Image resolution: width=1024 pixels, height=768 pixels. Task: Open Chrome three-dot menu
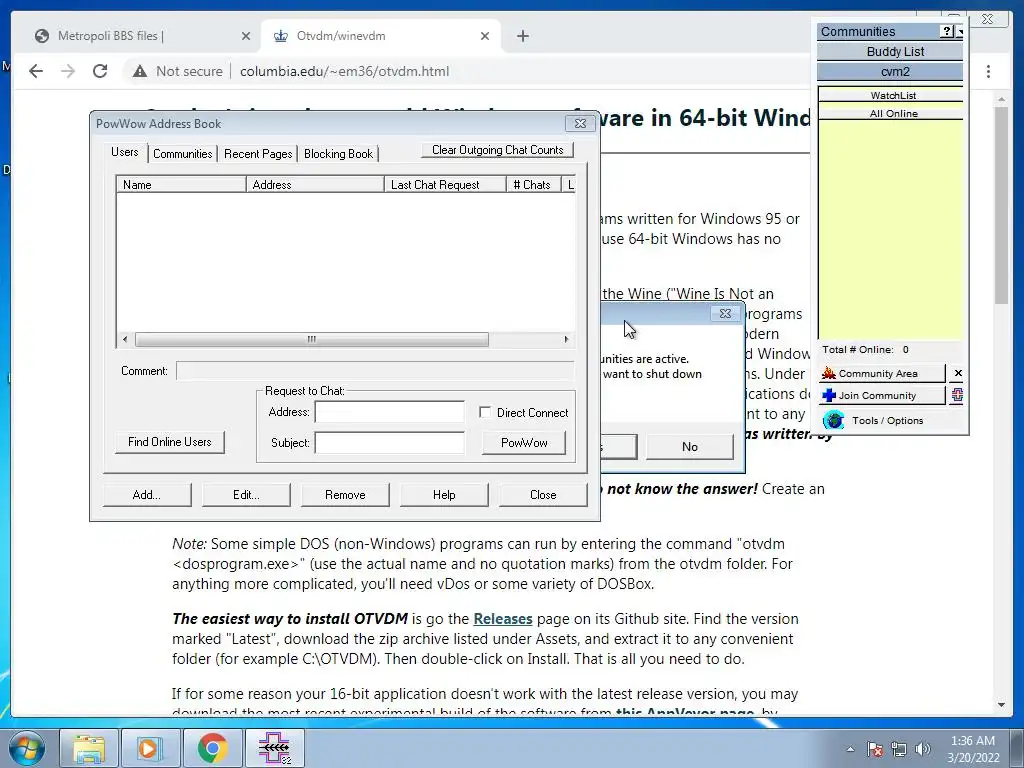[988, 71]
